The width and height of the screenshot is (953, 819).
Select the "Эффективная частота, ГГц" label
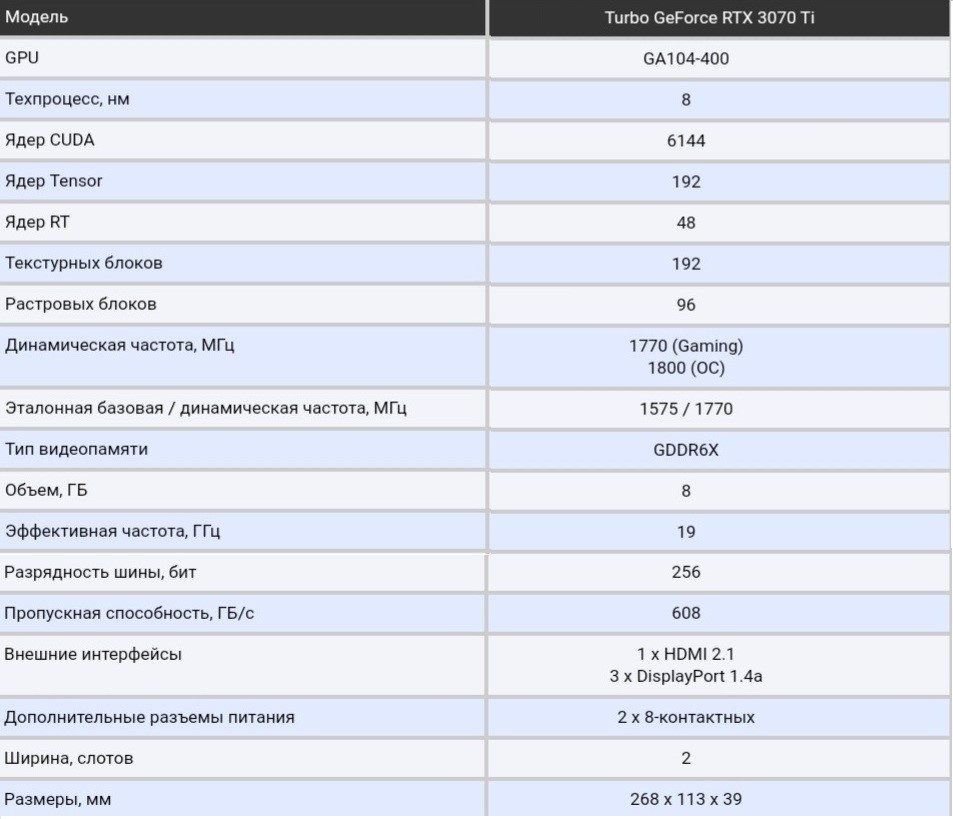[113, 531]
